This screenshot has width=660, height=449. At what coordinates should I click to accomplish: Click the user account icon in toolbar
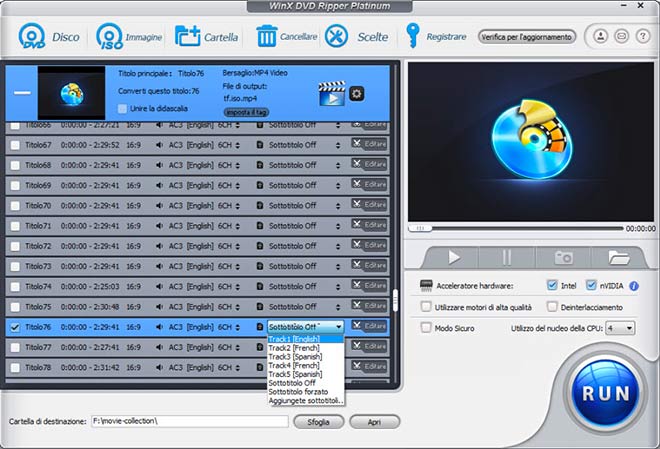tap(601, 36)
